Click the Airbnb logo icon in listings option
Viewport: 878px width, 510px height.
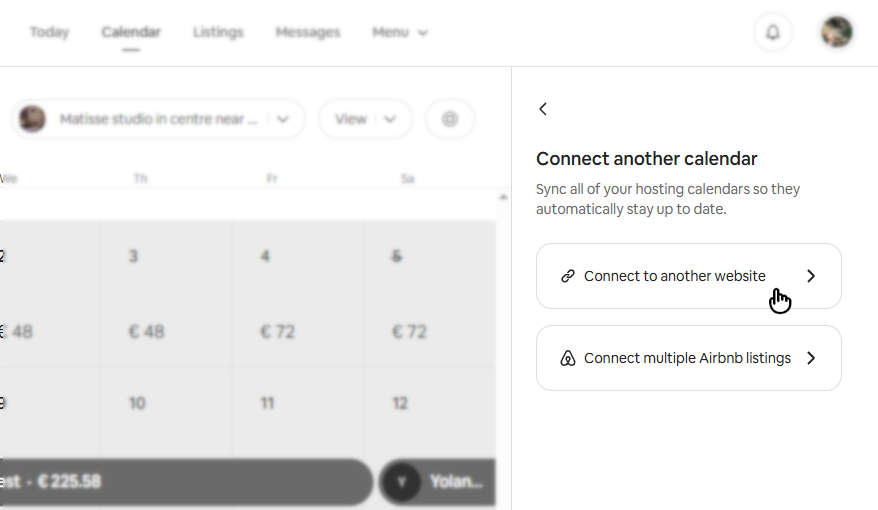tap(567, 358)
